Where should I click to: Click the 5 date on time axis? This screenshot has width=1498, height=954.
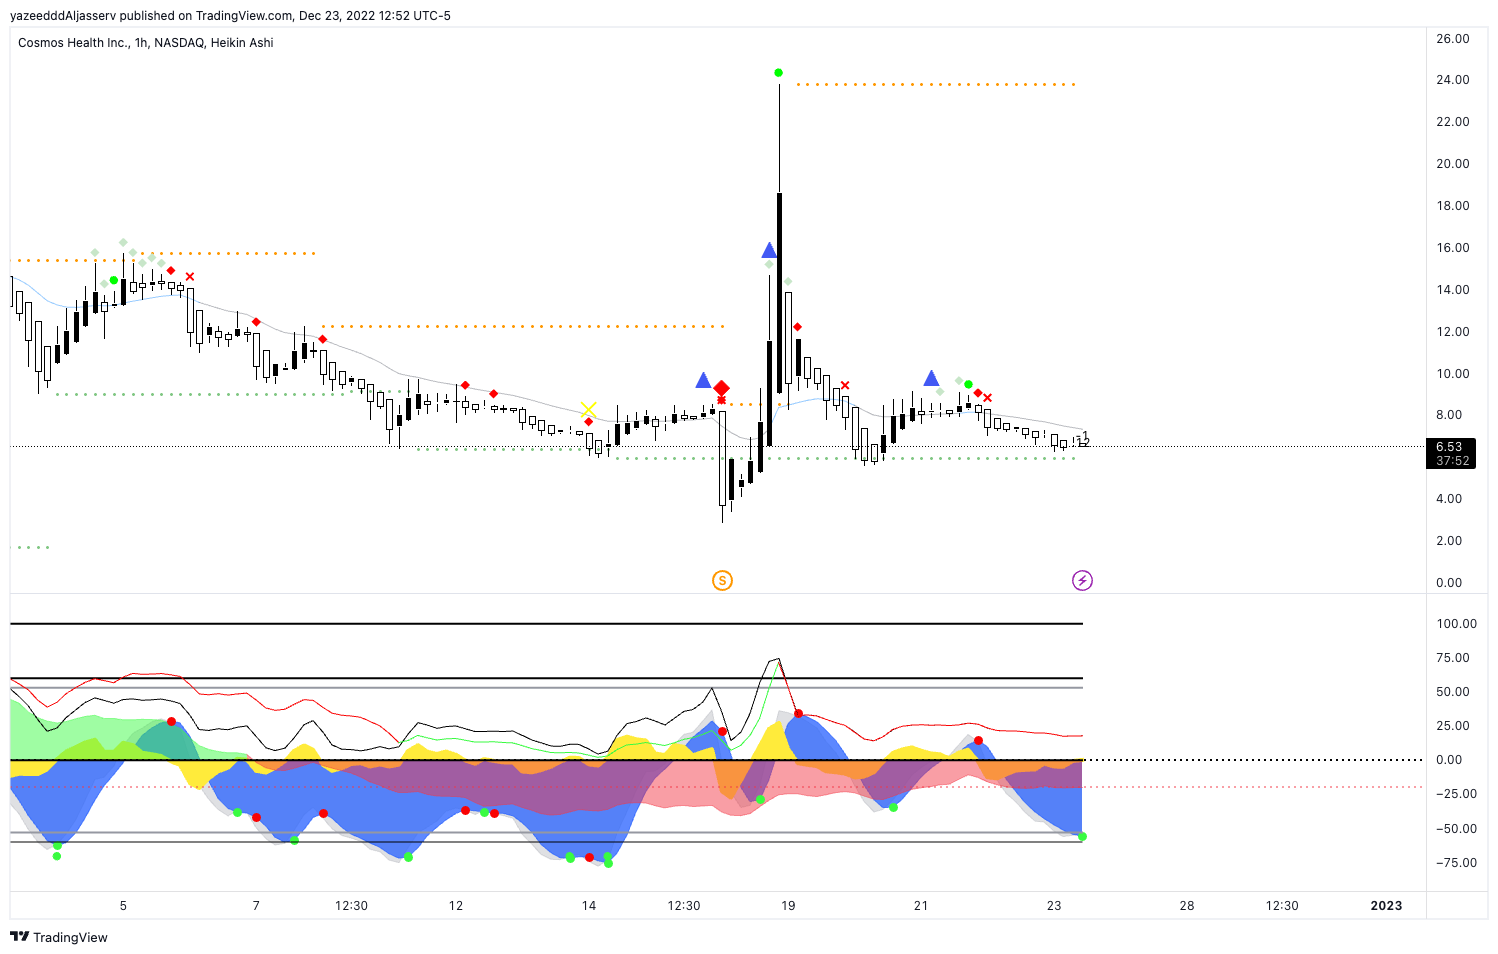click(123, 906)
